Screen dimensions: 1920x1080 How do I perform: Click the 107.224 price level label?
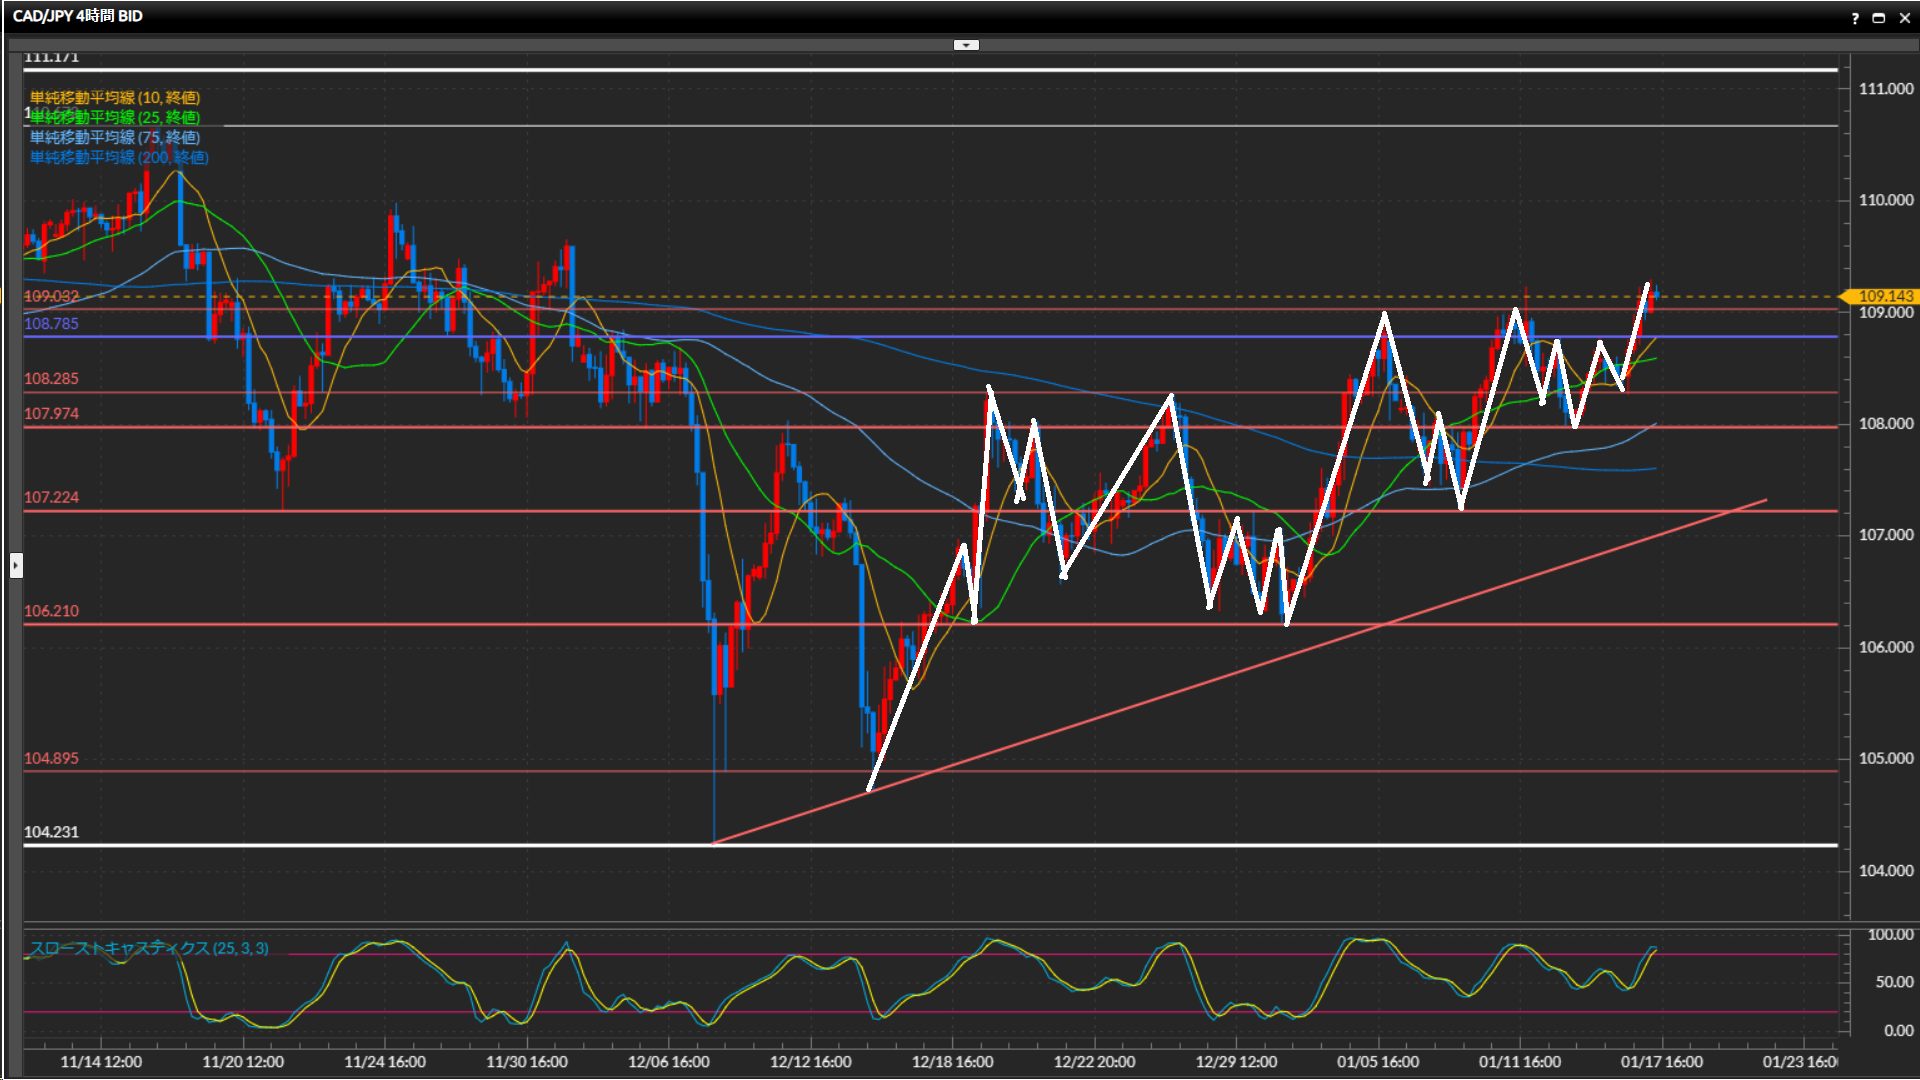pos(51,497)
